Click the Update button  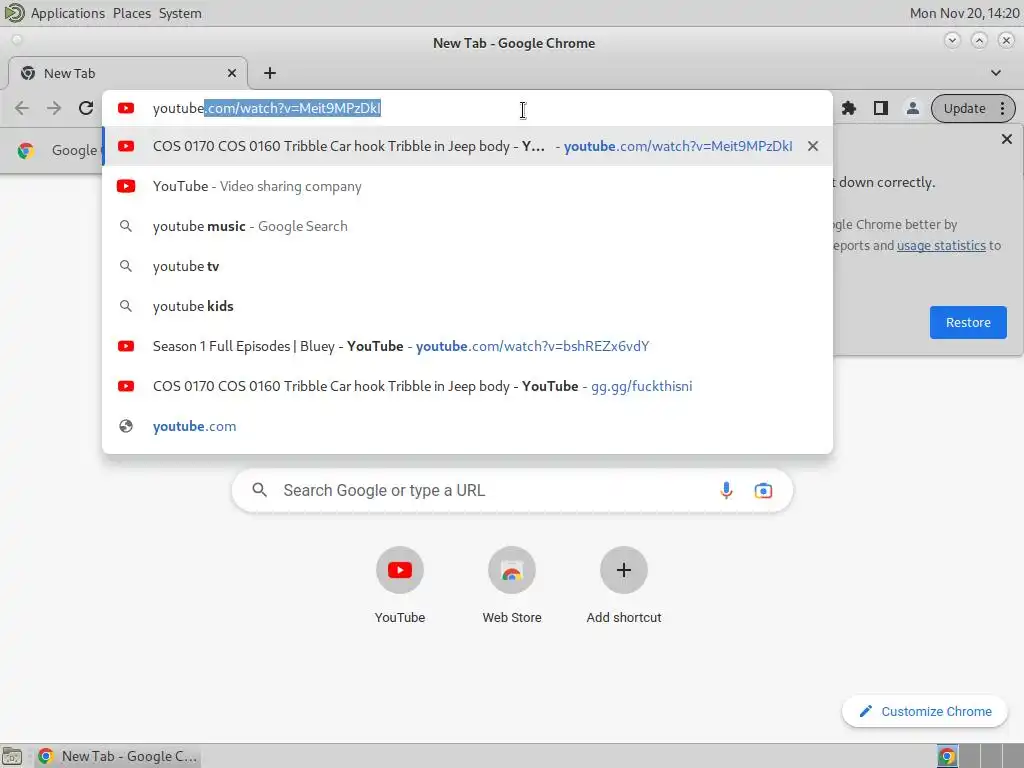tap(964, 108)
